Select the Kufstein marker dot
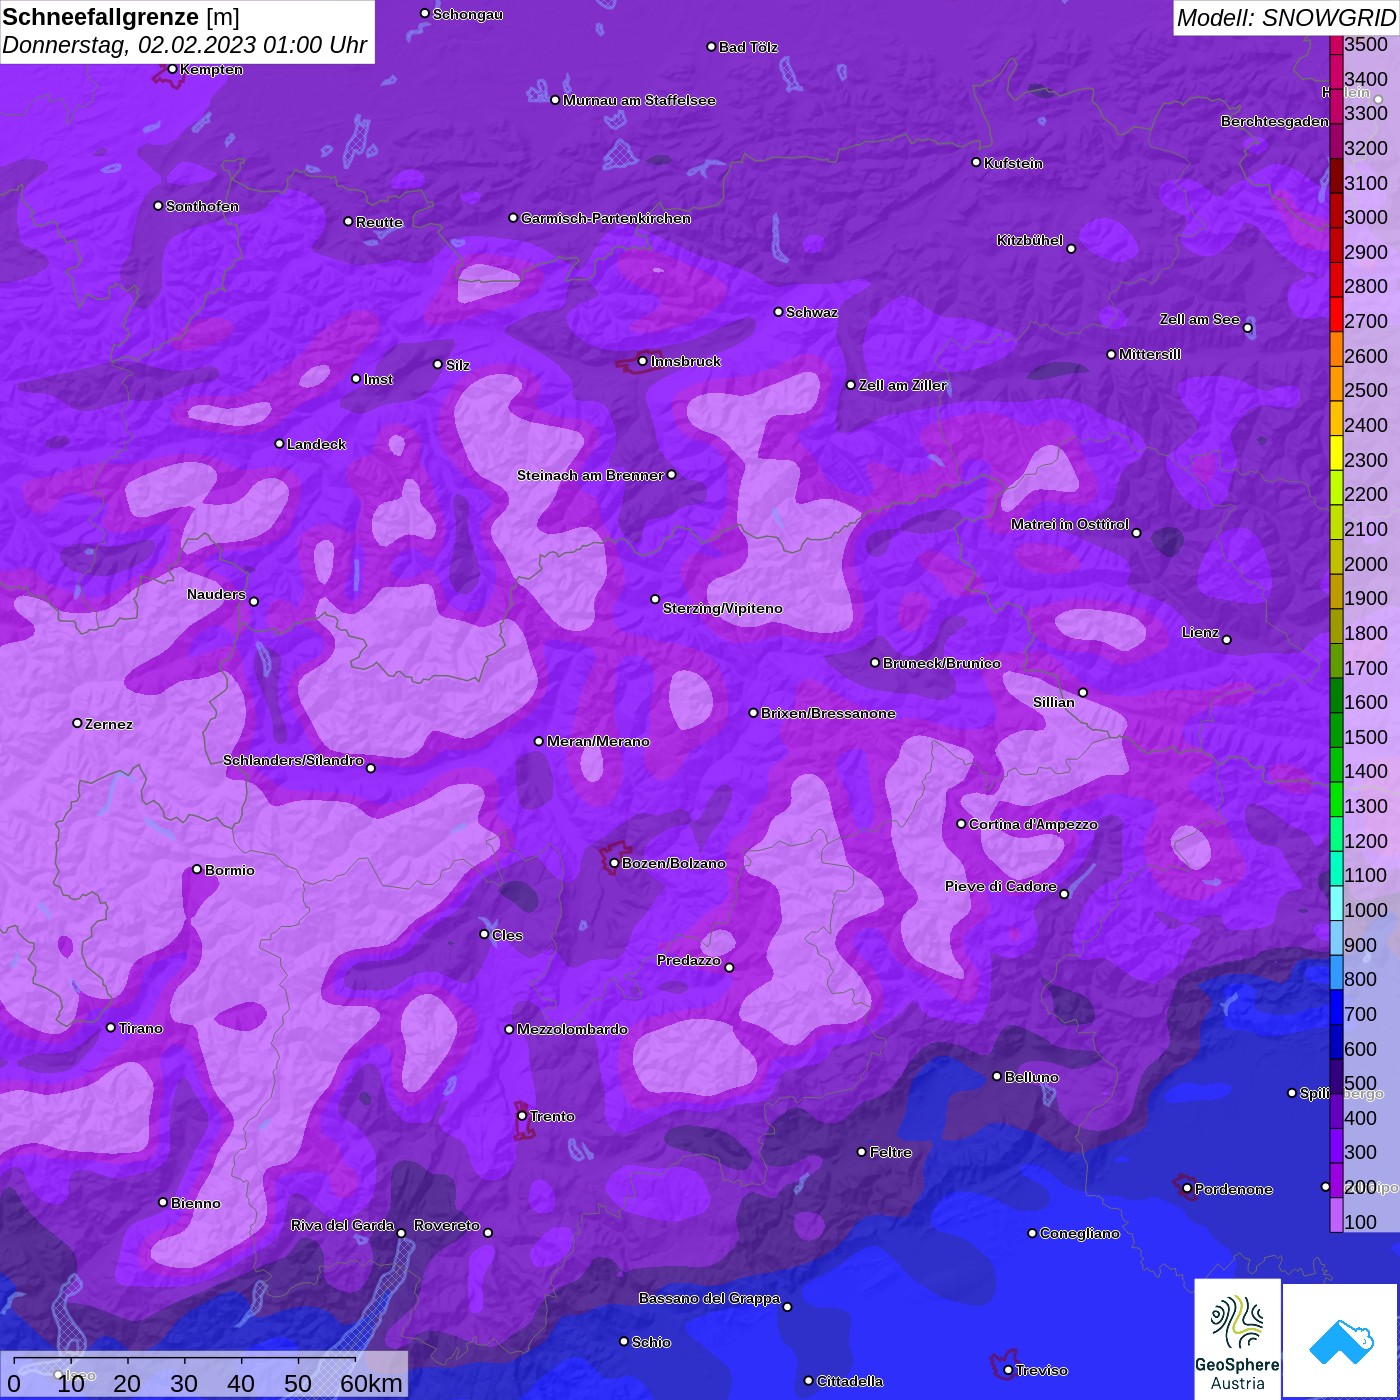Viewport: 1400px width, 1400px height. (x=976, y=162)
